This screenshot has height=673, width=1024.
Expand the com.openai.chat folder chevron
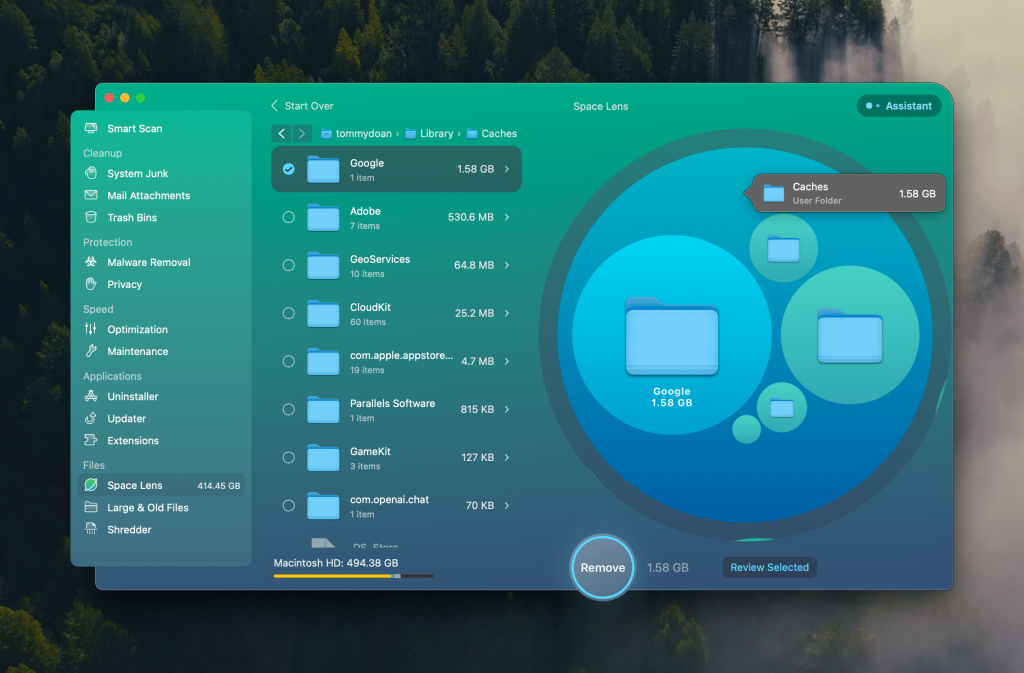tap(507, 505)
